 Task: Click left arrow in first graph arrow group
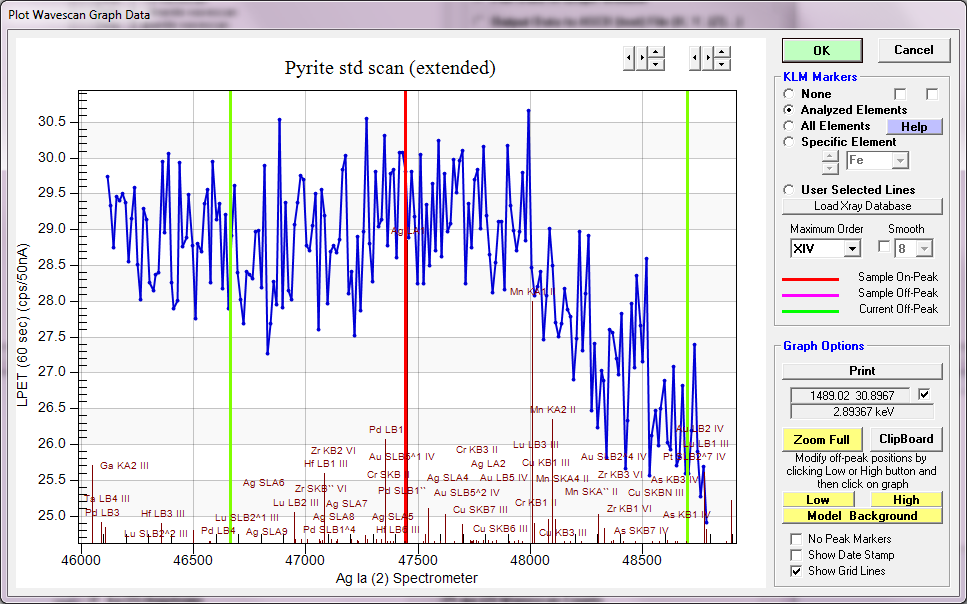[628, 58]
